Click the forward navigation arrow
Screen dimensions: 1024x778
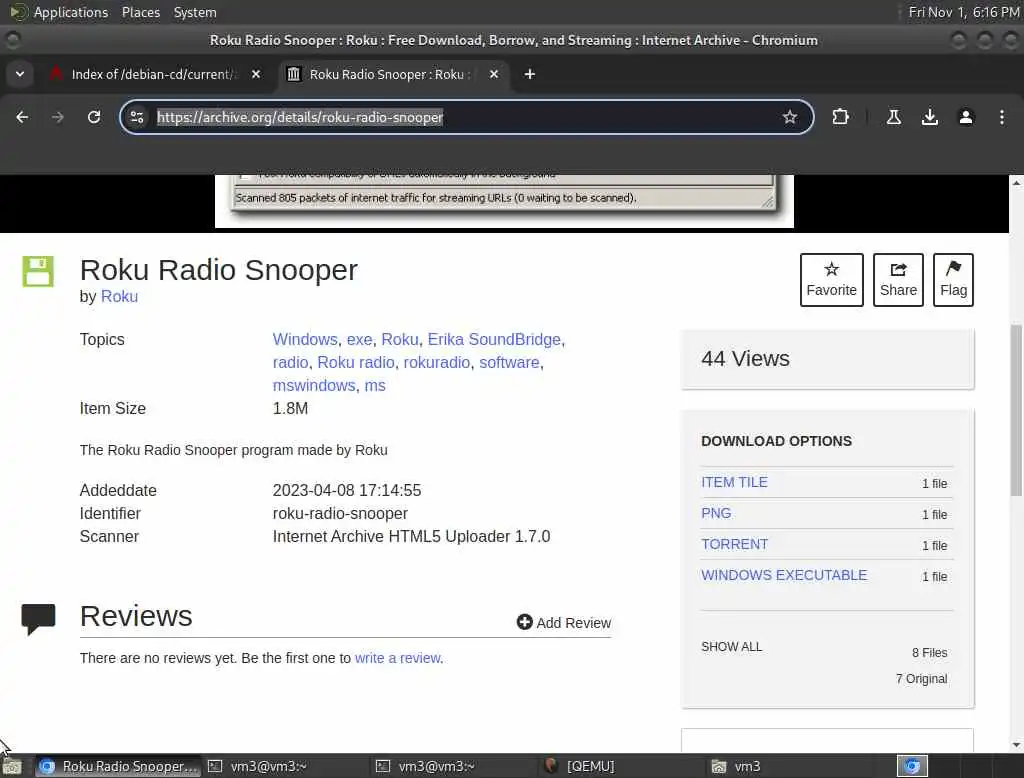(x=57, y=117)
